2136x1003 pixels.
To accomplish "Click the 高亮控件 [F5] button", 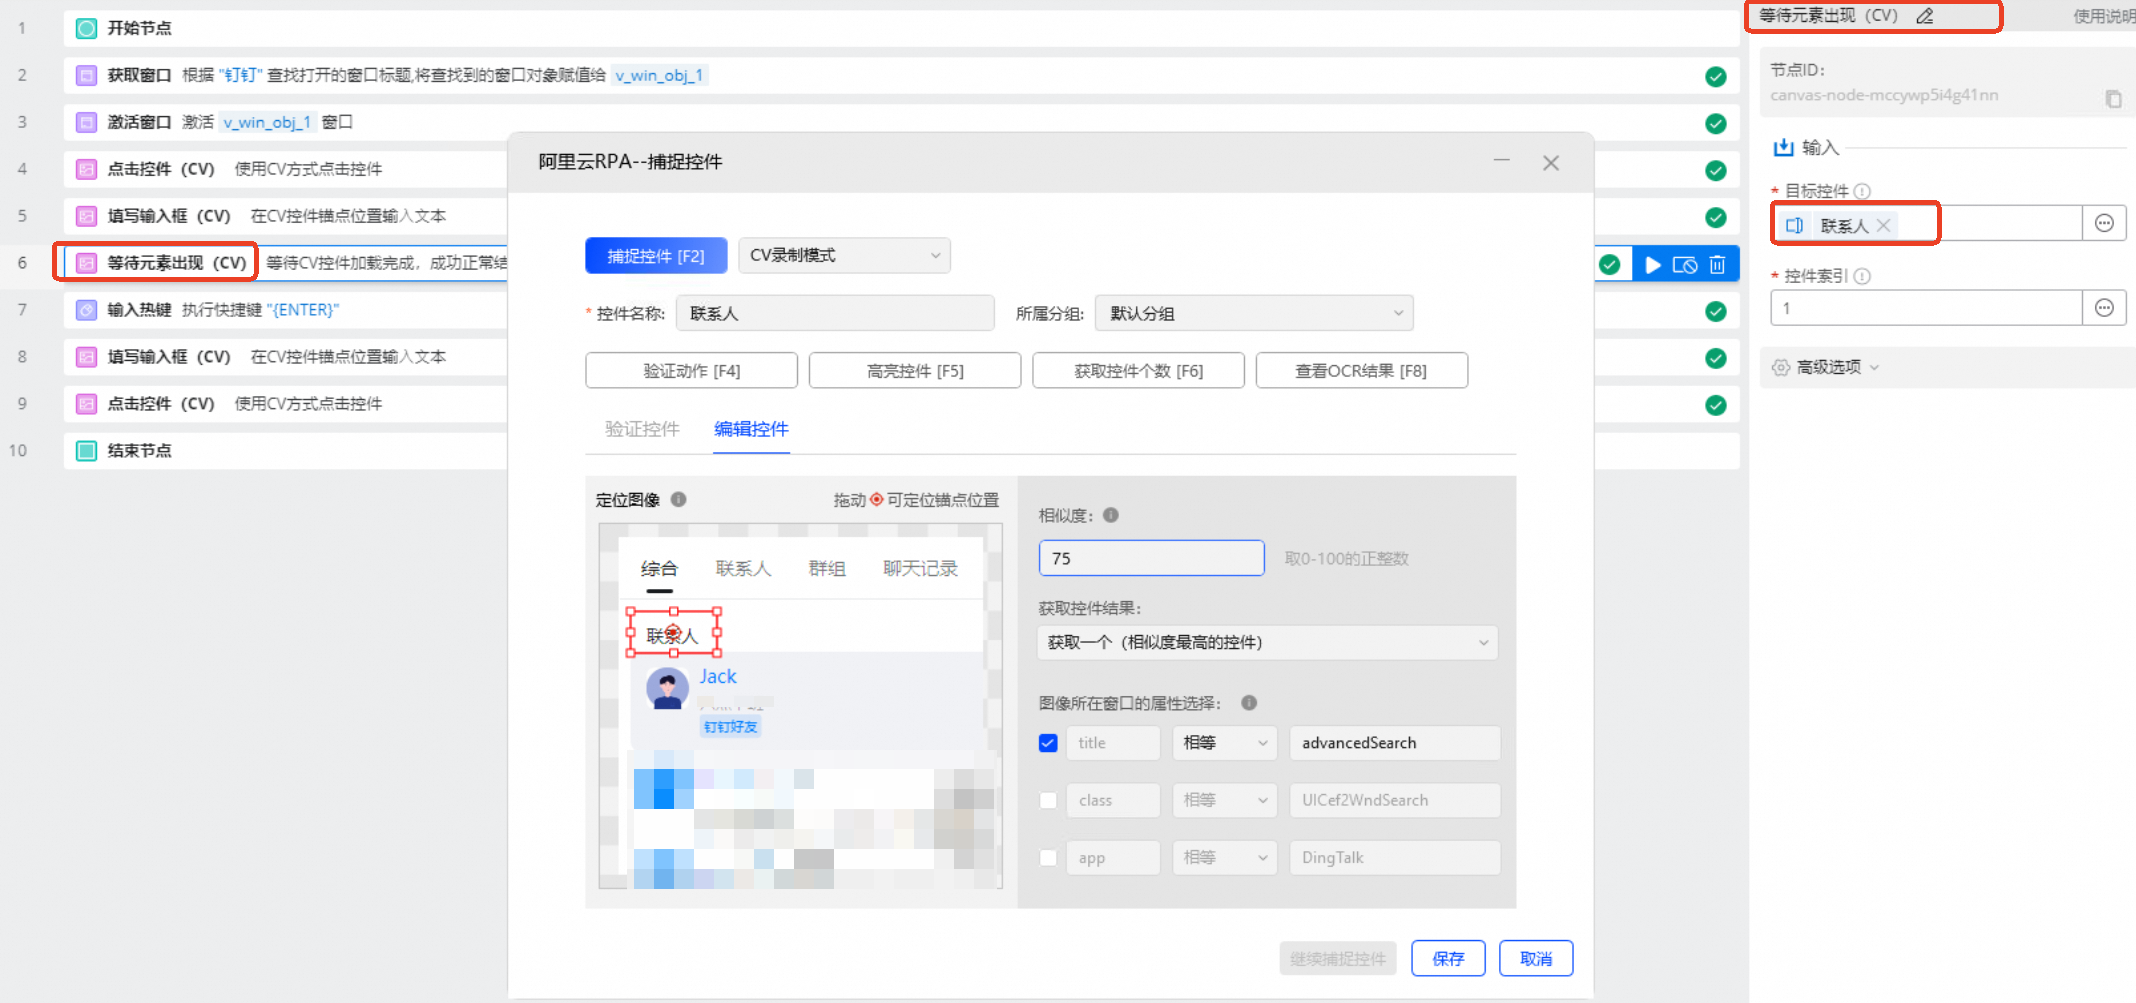I will coord(915,371).
